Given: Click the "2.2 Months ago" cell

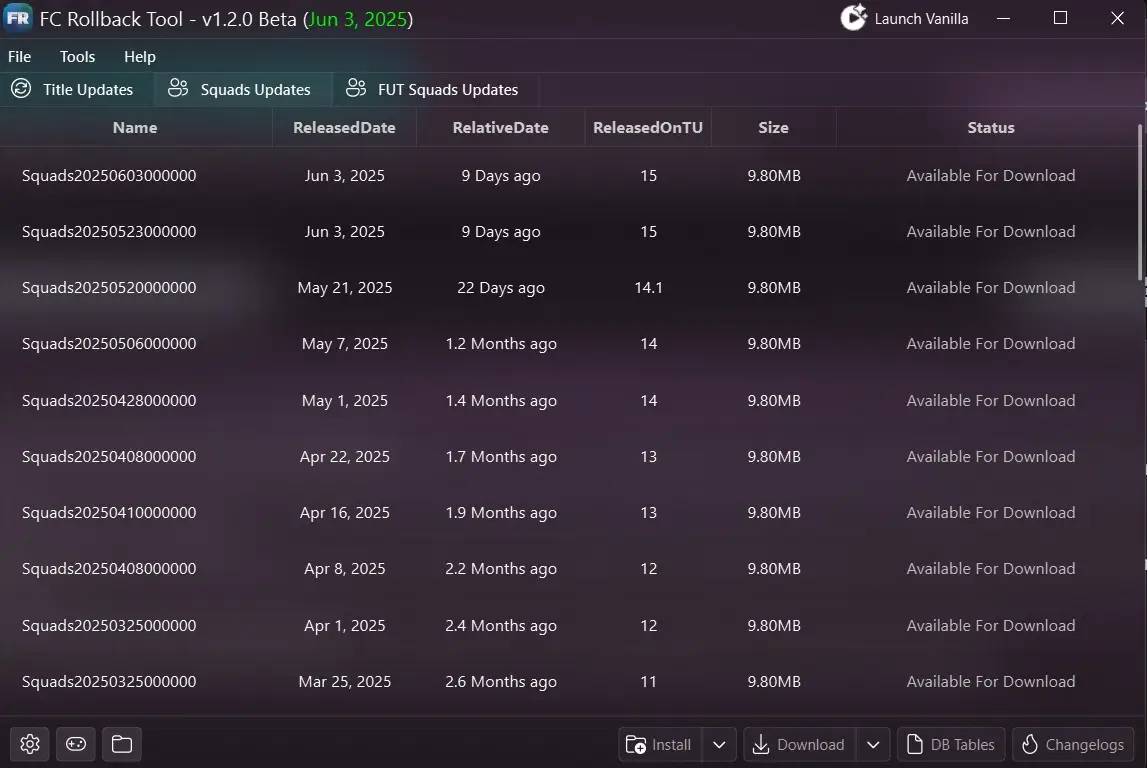Looking at the screenshot, I should click(x=501, y=568).
